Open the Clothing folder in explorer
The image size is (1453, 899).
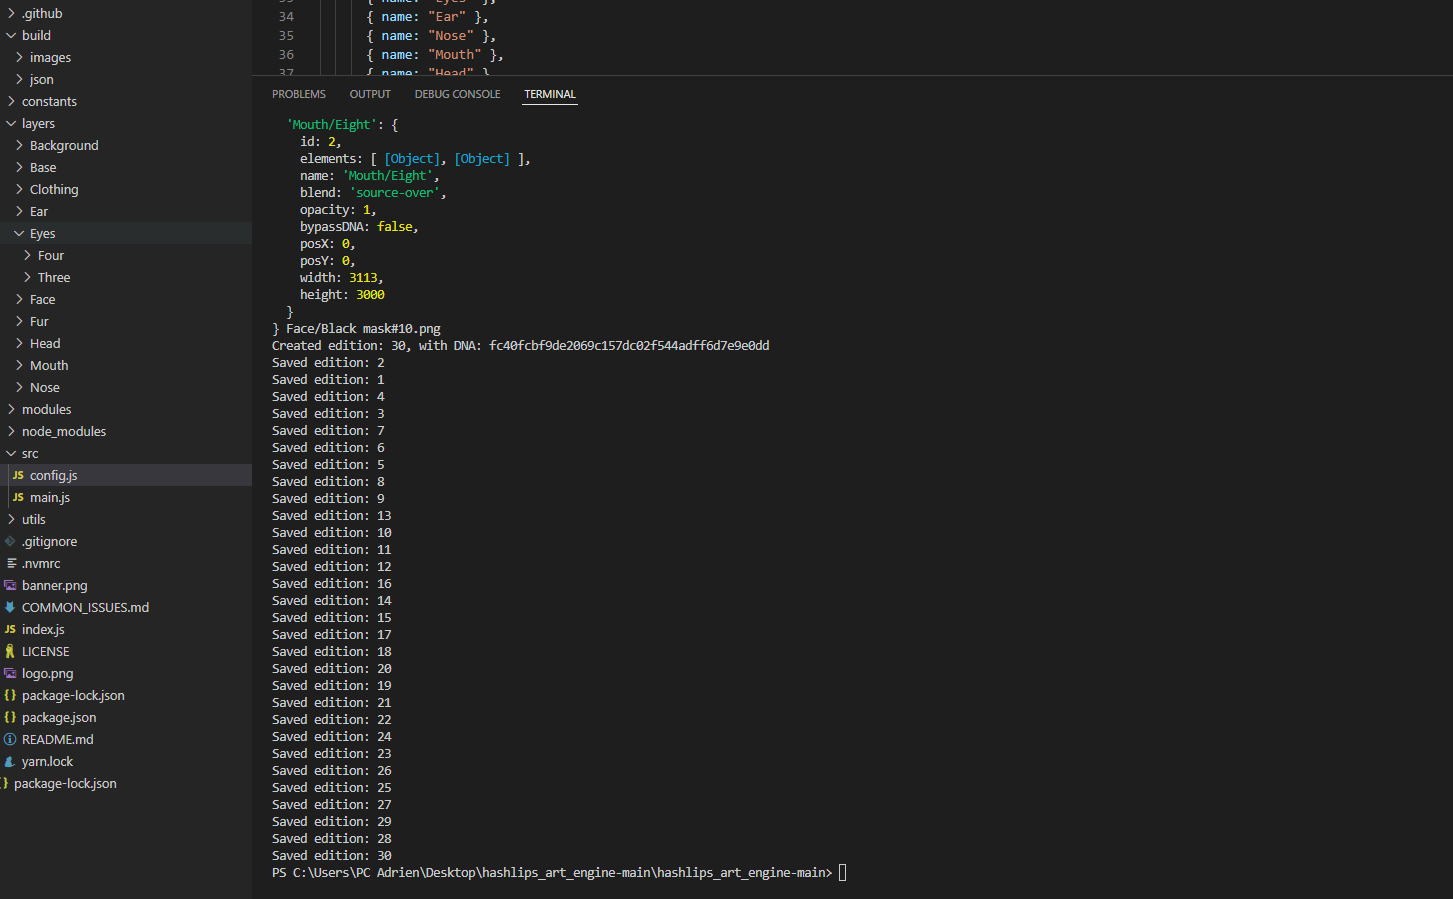point(126,189)
